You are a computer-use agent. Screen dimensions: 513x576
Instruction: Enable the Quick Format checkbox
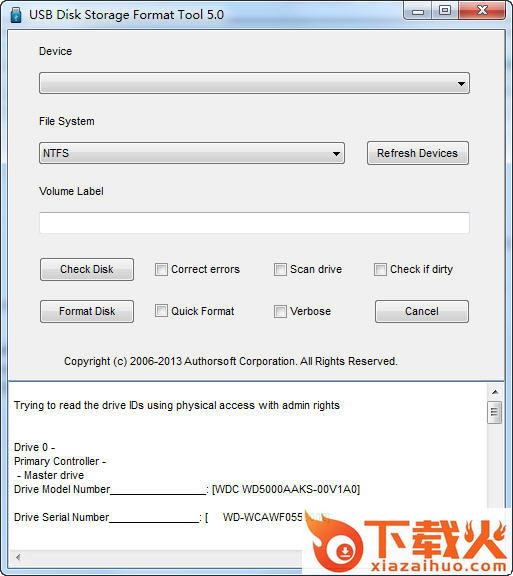click(x=161, y=311)
